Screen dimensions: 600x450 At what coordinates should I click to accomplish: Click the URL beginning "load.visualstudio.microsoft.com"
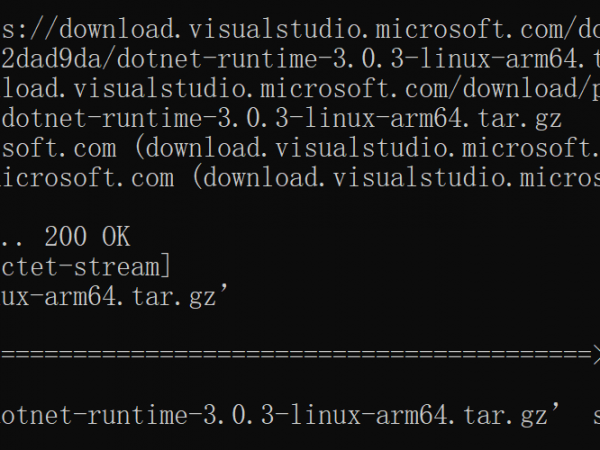pyautogui.click(x=230, y=86)
